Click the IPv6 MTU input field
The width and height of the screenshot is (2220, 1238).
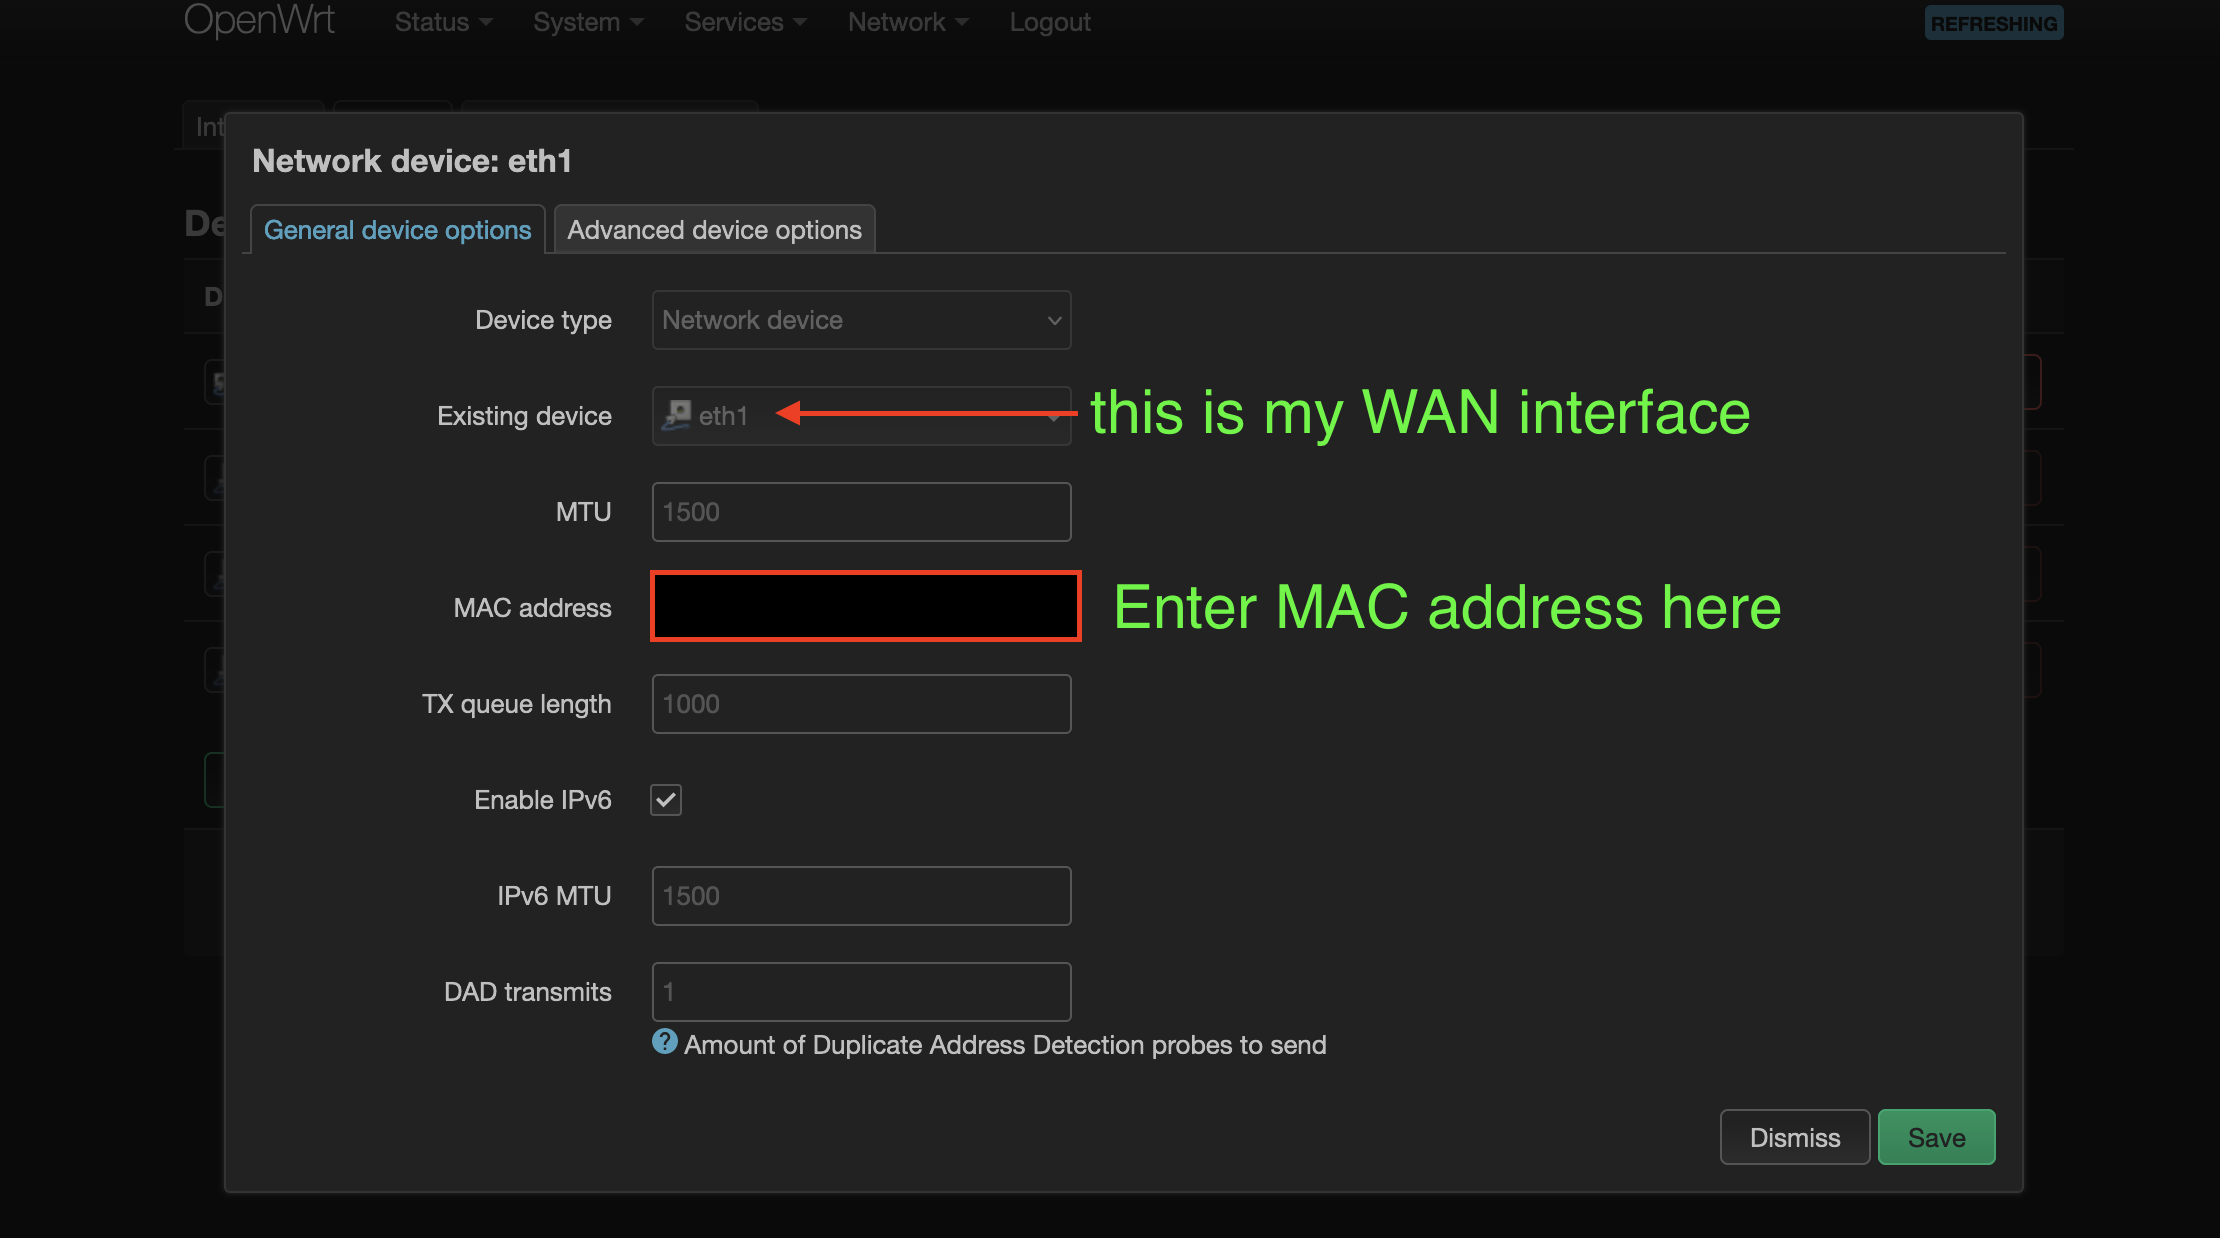861,896
